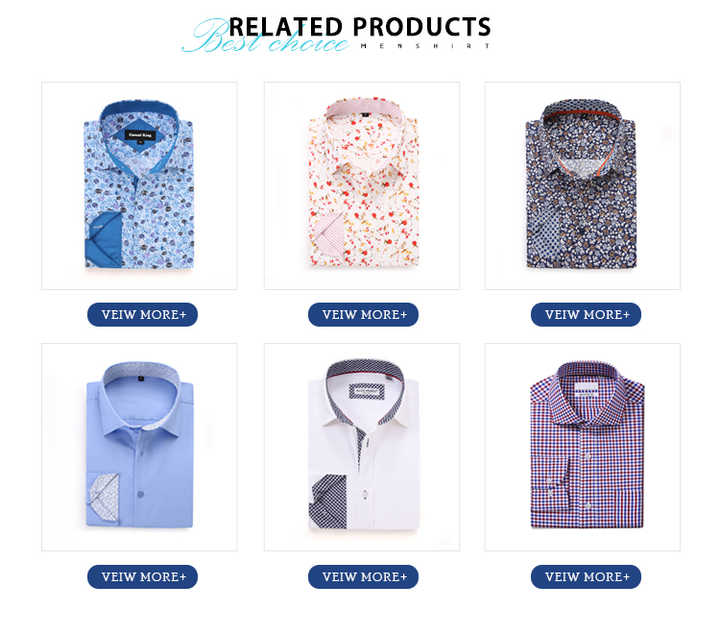Select the red and blue gingham shirt

tap(583, 447)
